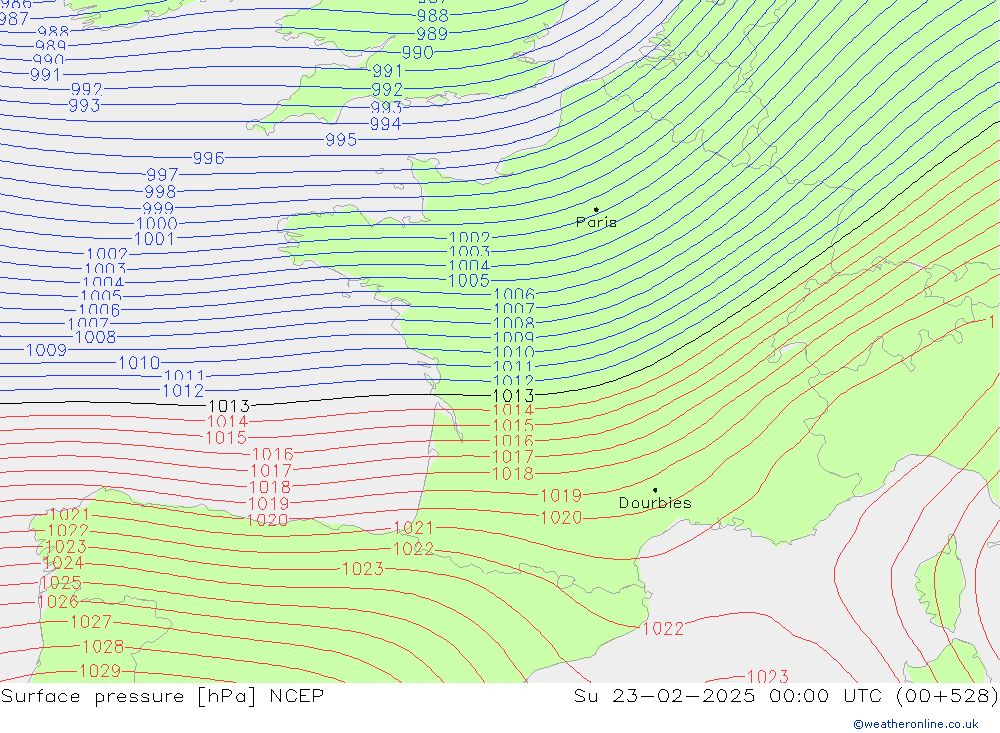Select the Paris city label
Image resolution: width=1000 pixels, height=733 pixels.
[596, 222]
